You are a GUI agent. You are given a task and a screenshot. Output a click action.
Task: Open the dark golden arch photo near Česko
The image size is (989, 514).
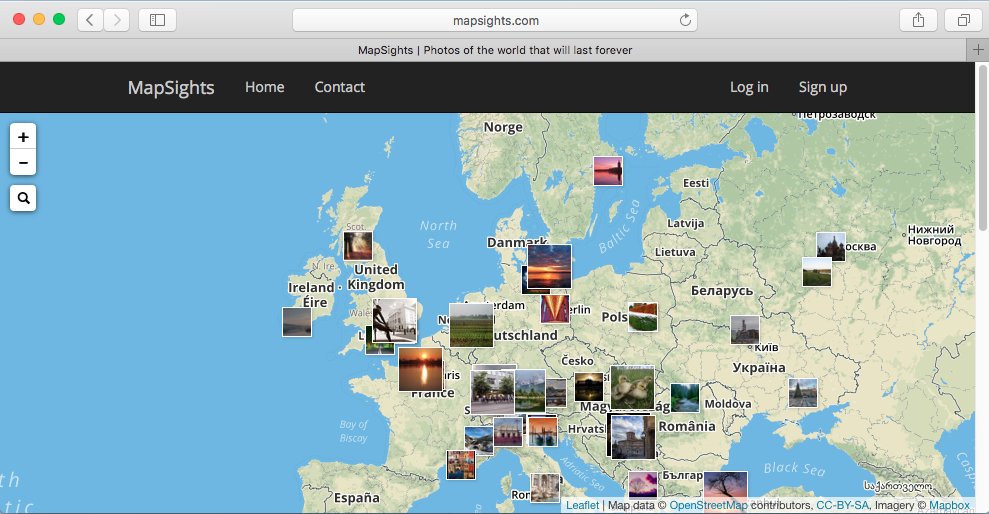coord(589,387)
